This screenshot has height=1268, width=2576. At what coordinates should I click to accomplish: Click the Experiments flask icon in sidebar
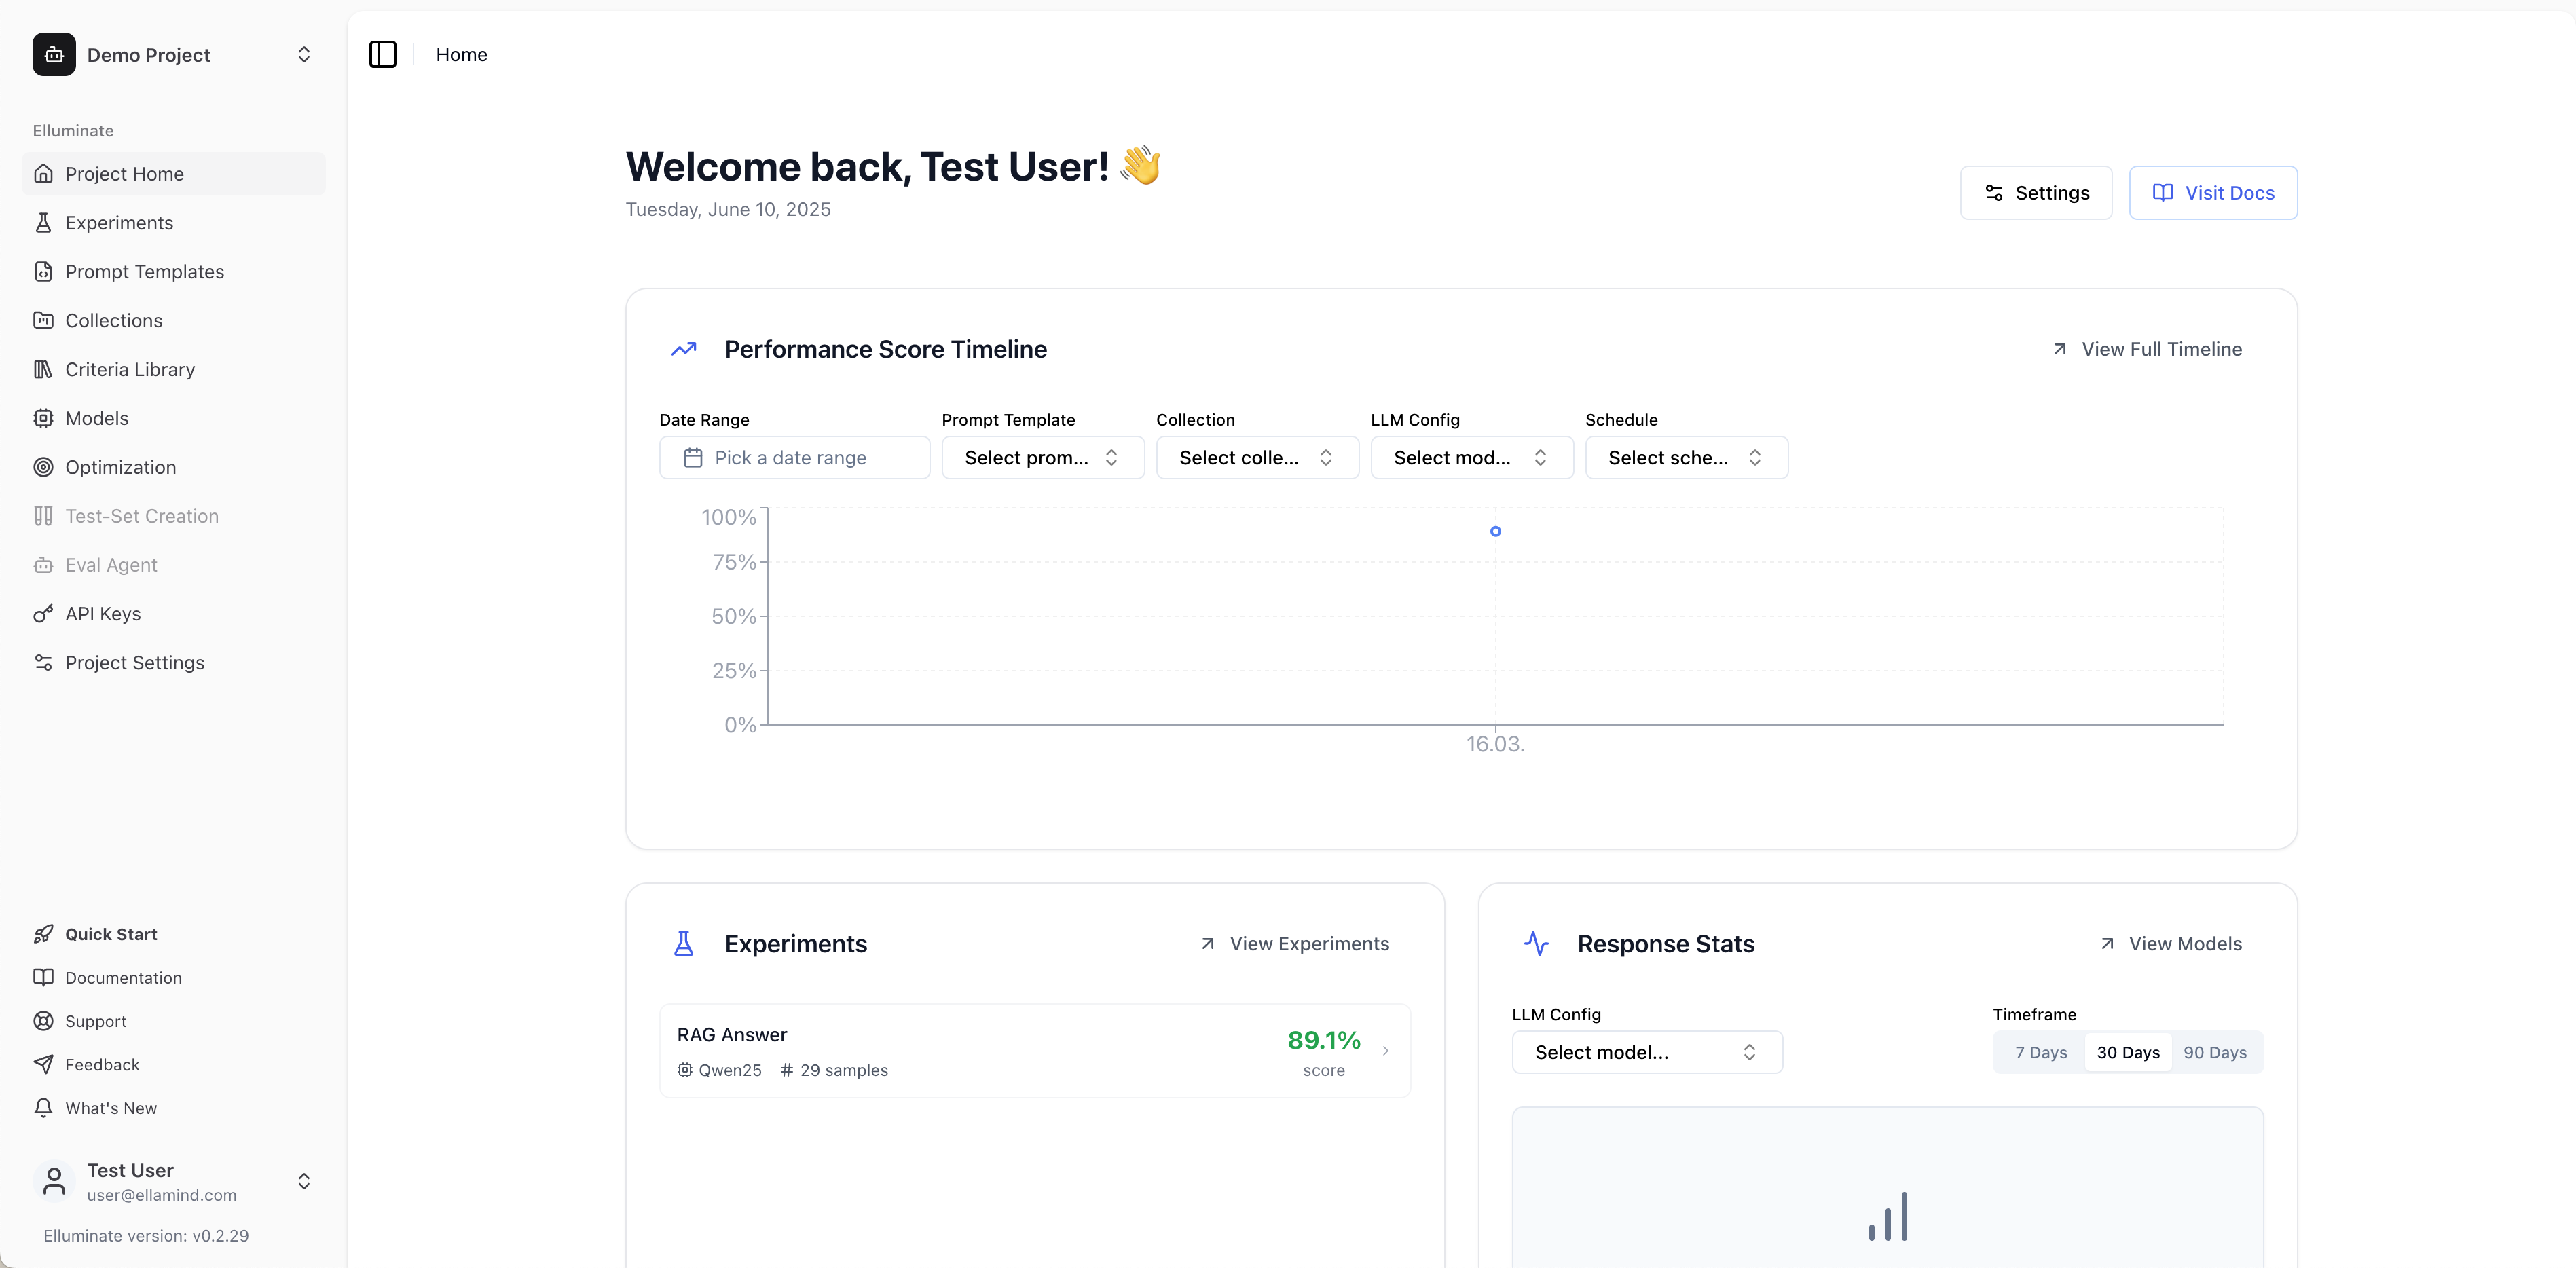click(x=43, y=223)
